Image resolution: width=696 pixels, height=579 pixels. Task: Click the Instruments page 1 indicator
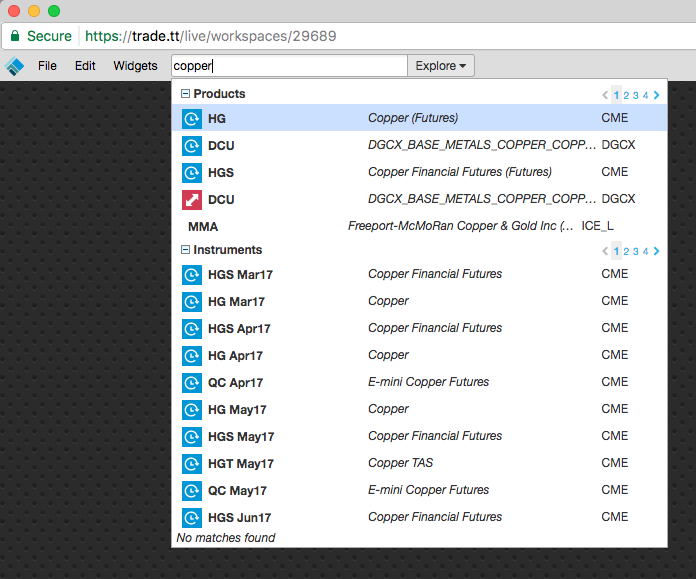(616, 251)
